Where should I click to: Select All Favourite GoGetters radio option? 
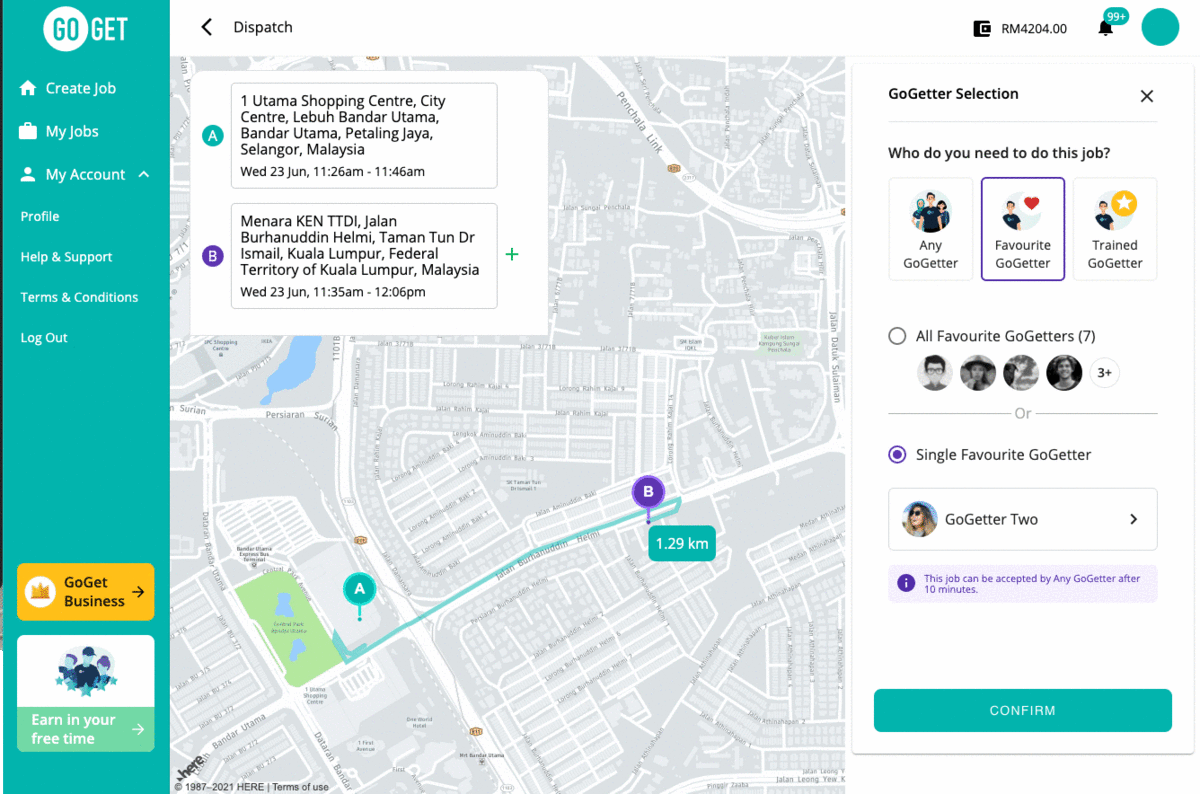tap(897, 336)
